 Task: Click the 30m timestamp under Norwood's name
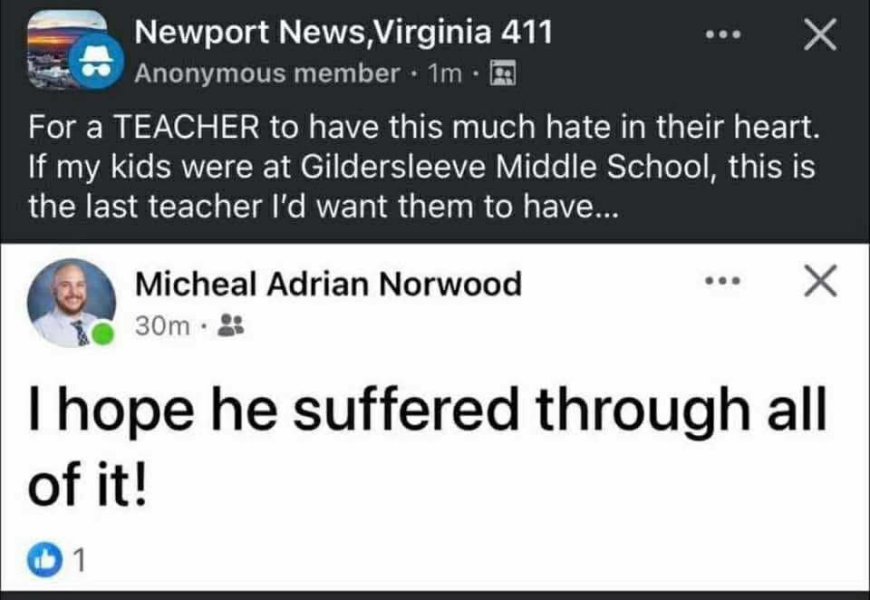click(163, 326)
